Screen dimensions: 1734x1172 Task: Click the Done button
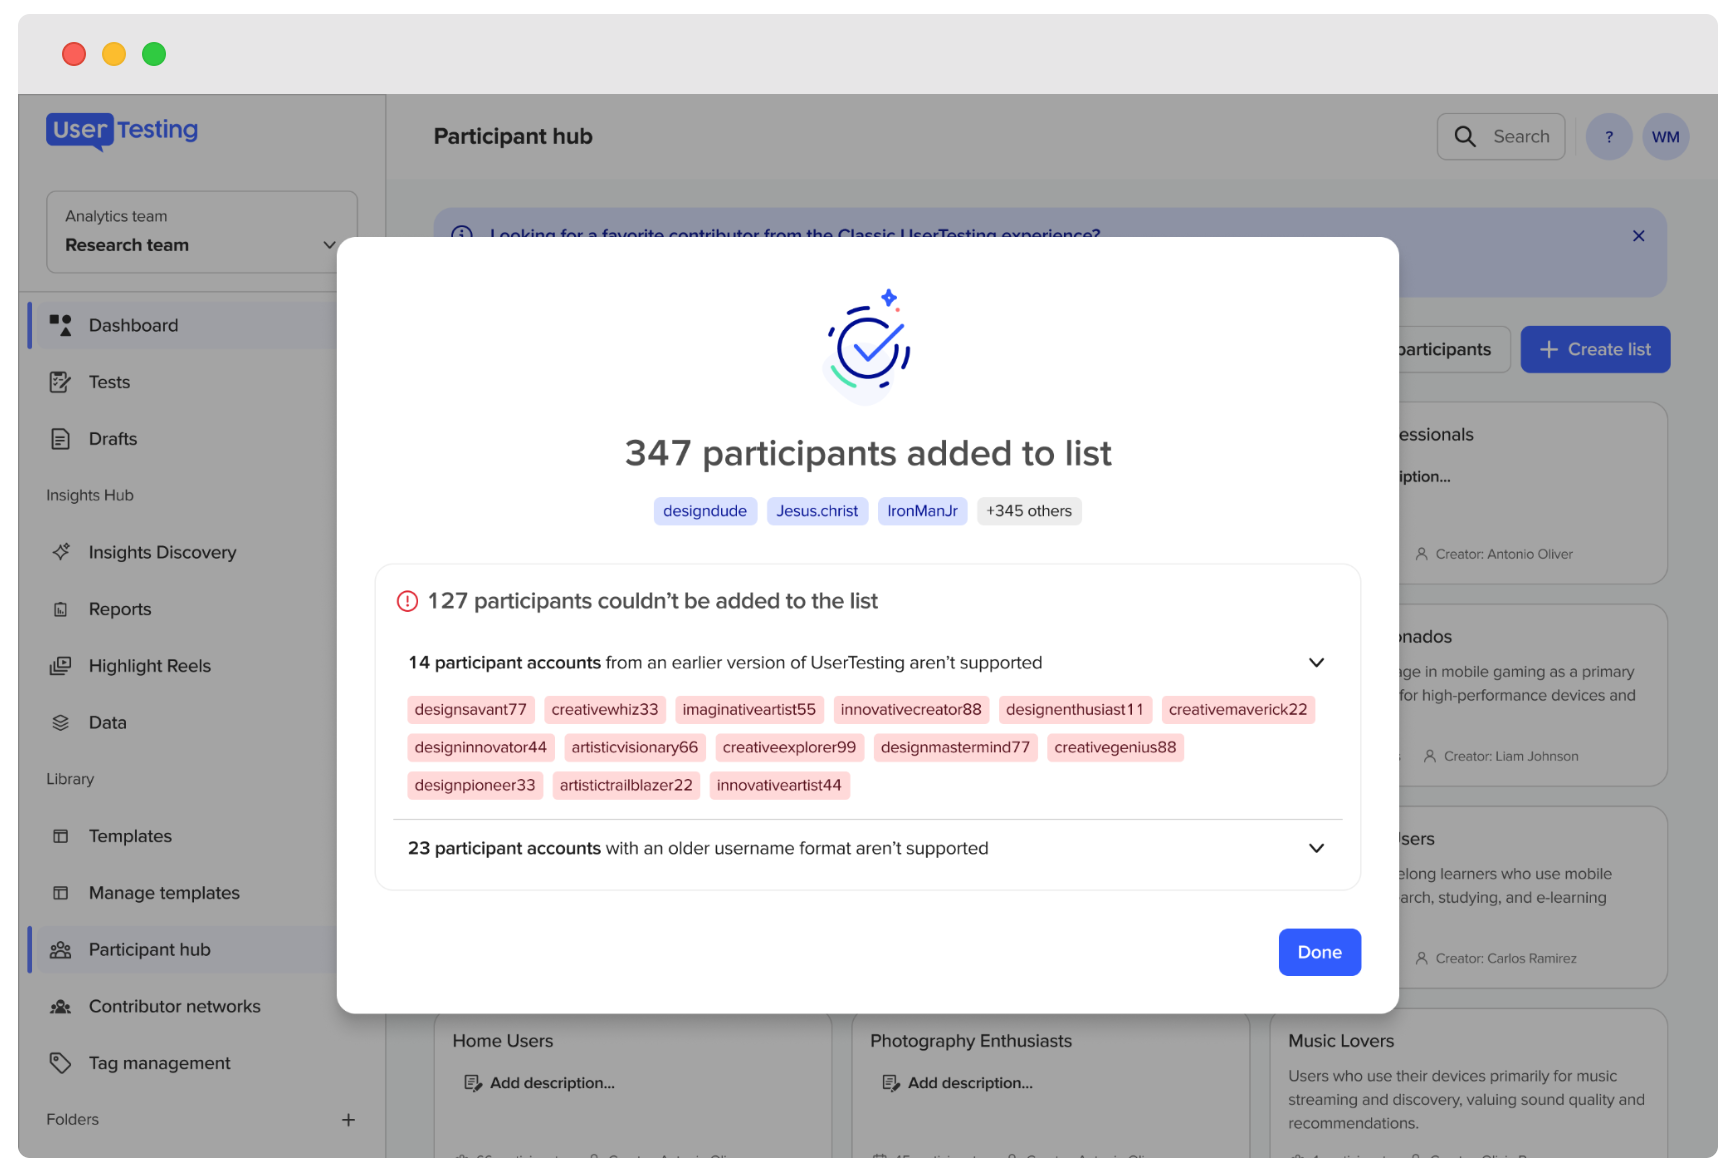pyautogui.click(x=1319, y=952)
